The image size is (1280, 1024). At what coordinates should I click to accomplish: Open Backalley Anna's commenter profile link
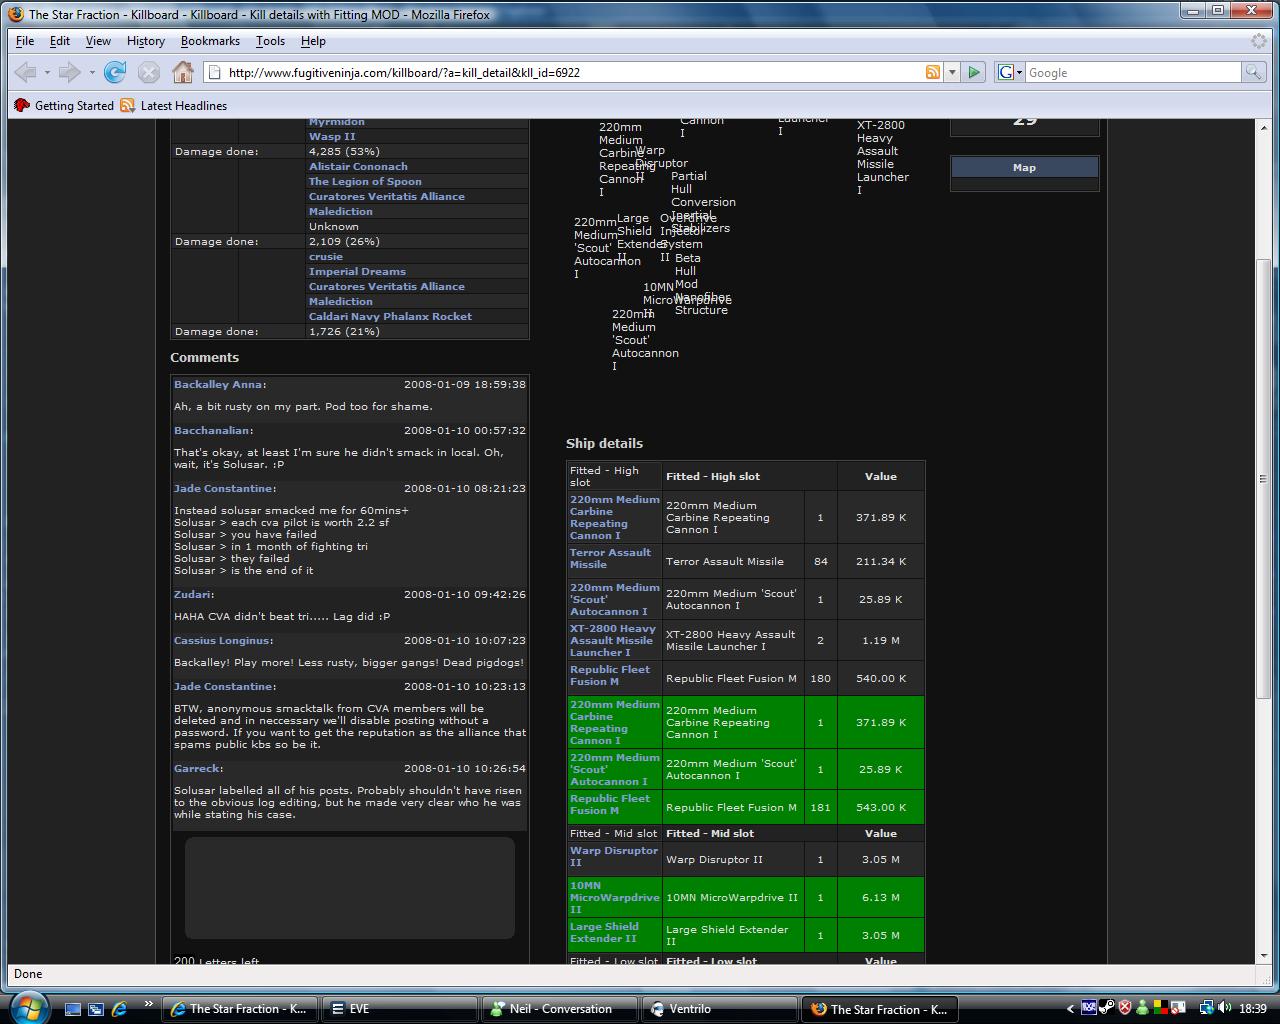218,384
